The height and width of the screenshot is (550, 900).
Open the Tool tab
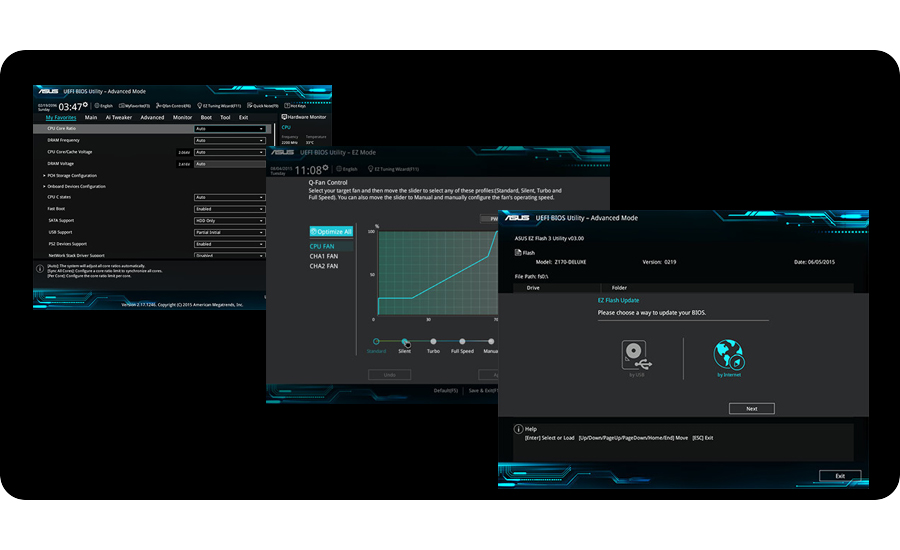click(x=225, y=117)
